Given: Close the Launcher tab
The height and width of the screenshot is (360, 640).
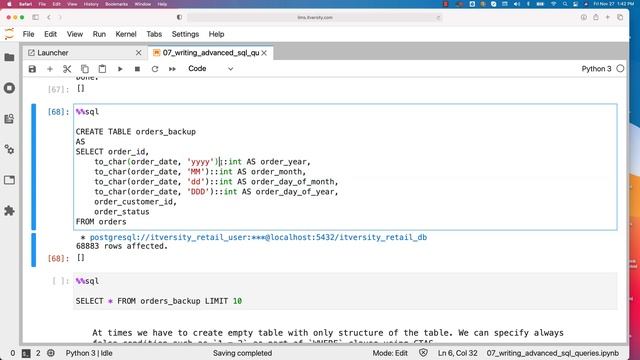Looking at the screenshot, I should (138, 53).
